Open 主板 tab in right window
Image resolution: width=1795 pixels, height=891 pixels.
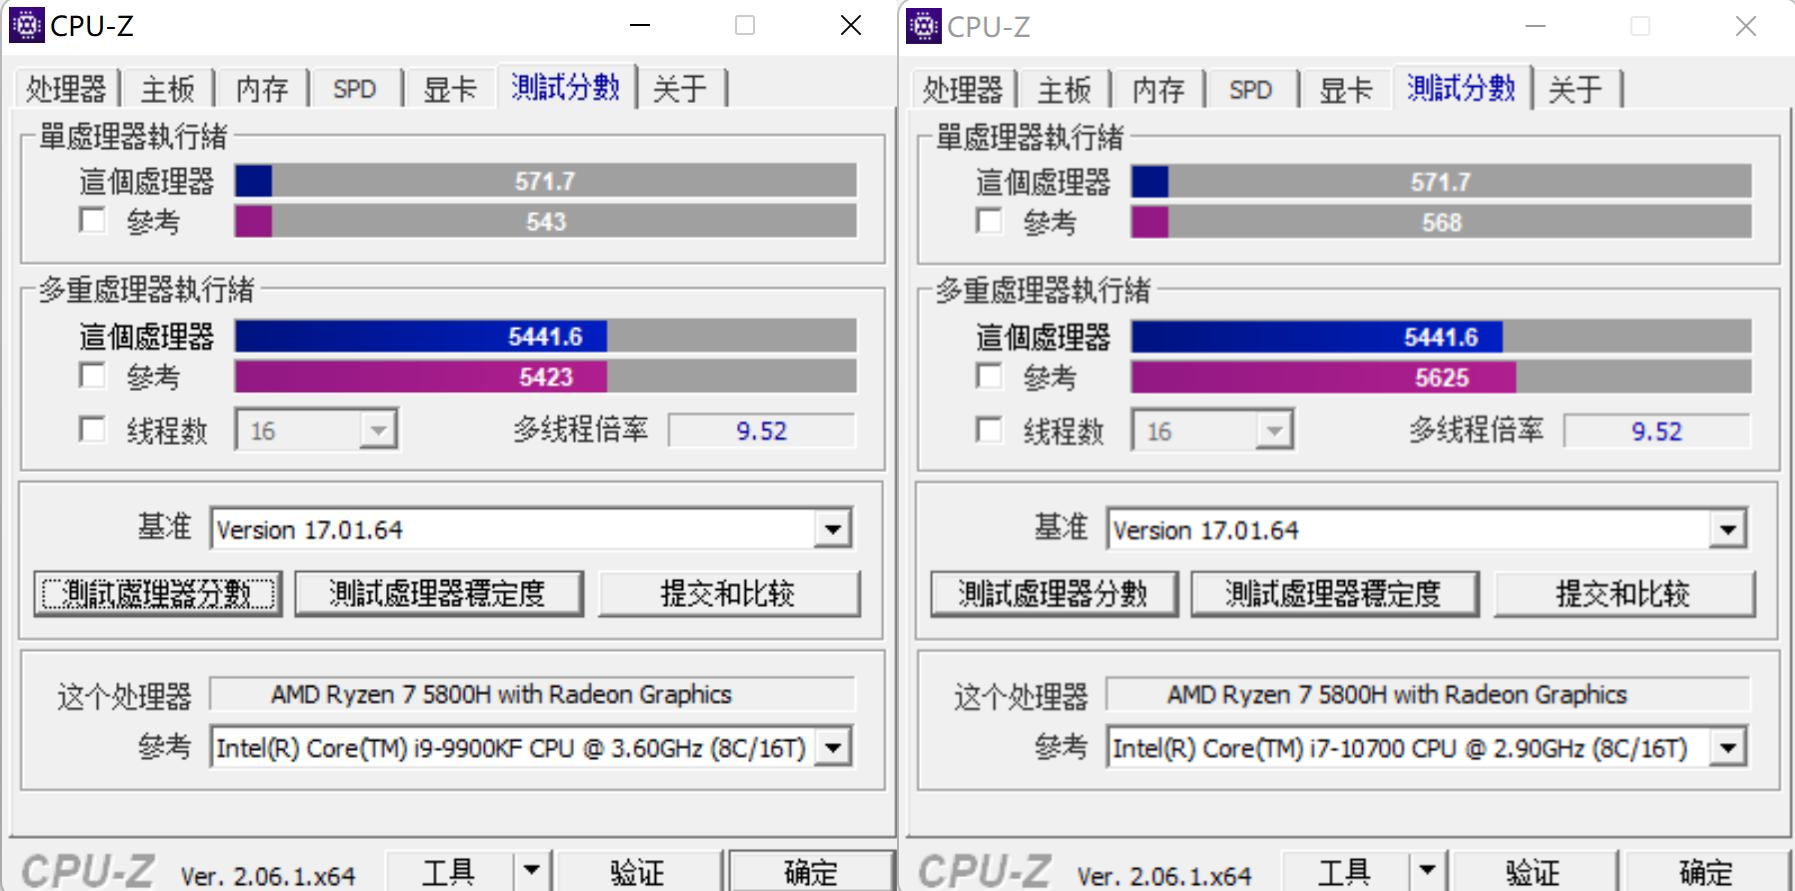click(1064, 89)
